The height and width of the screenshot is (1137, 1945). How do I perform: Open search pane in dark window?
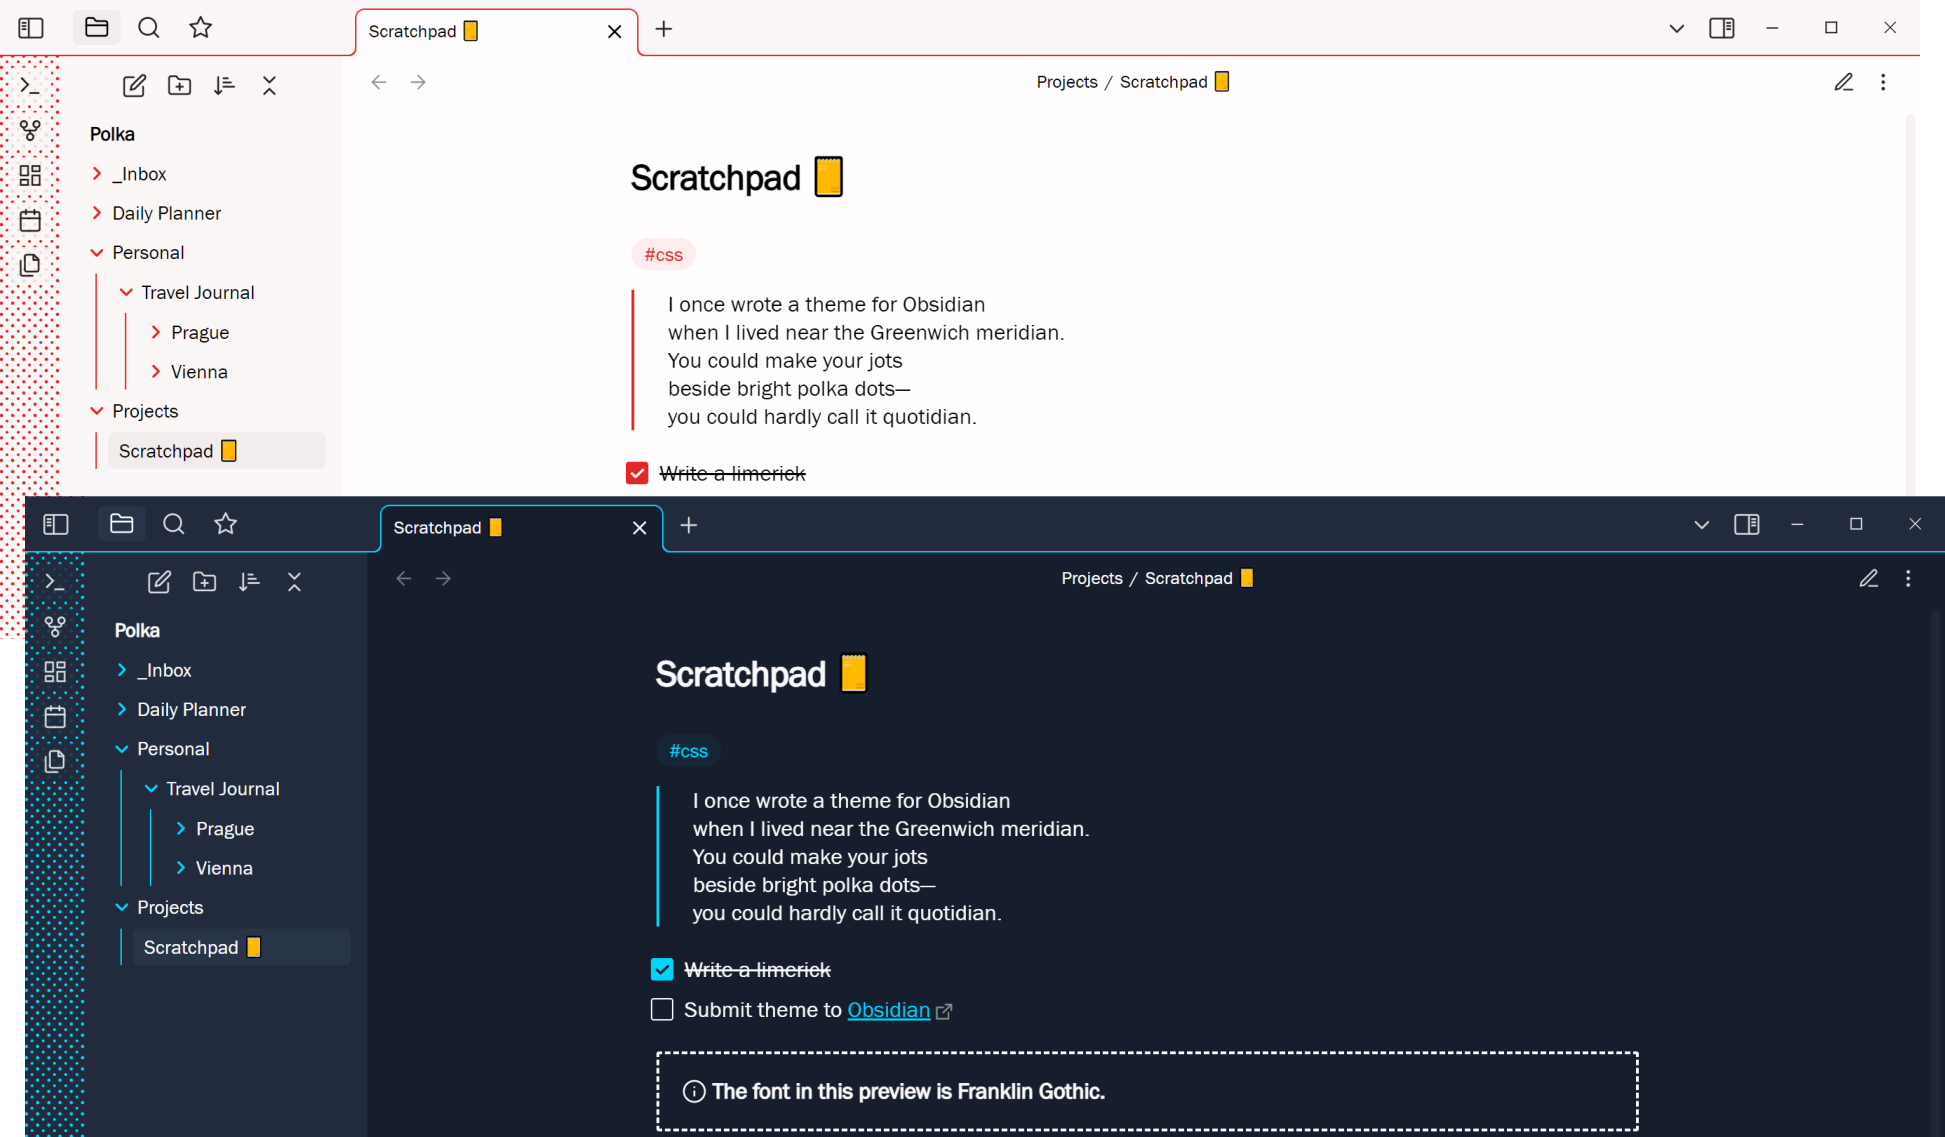pyautogui.click(x=174, y=524)
